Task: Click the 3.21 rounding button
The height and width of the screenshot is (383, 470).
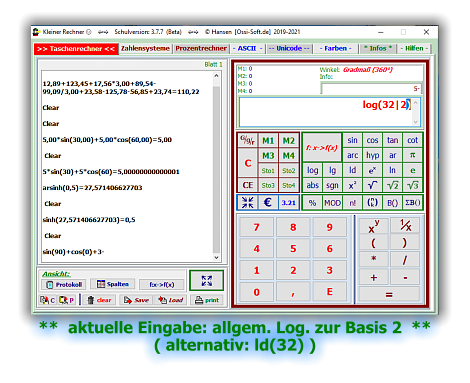Action: pos(289,202)
